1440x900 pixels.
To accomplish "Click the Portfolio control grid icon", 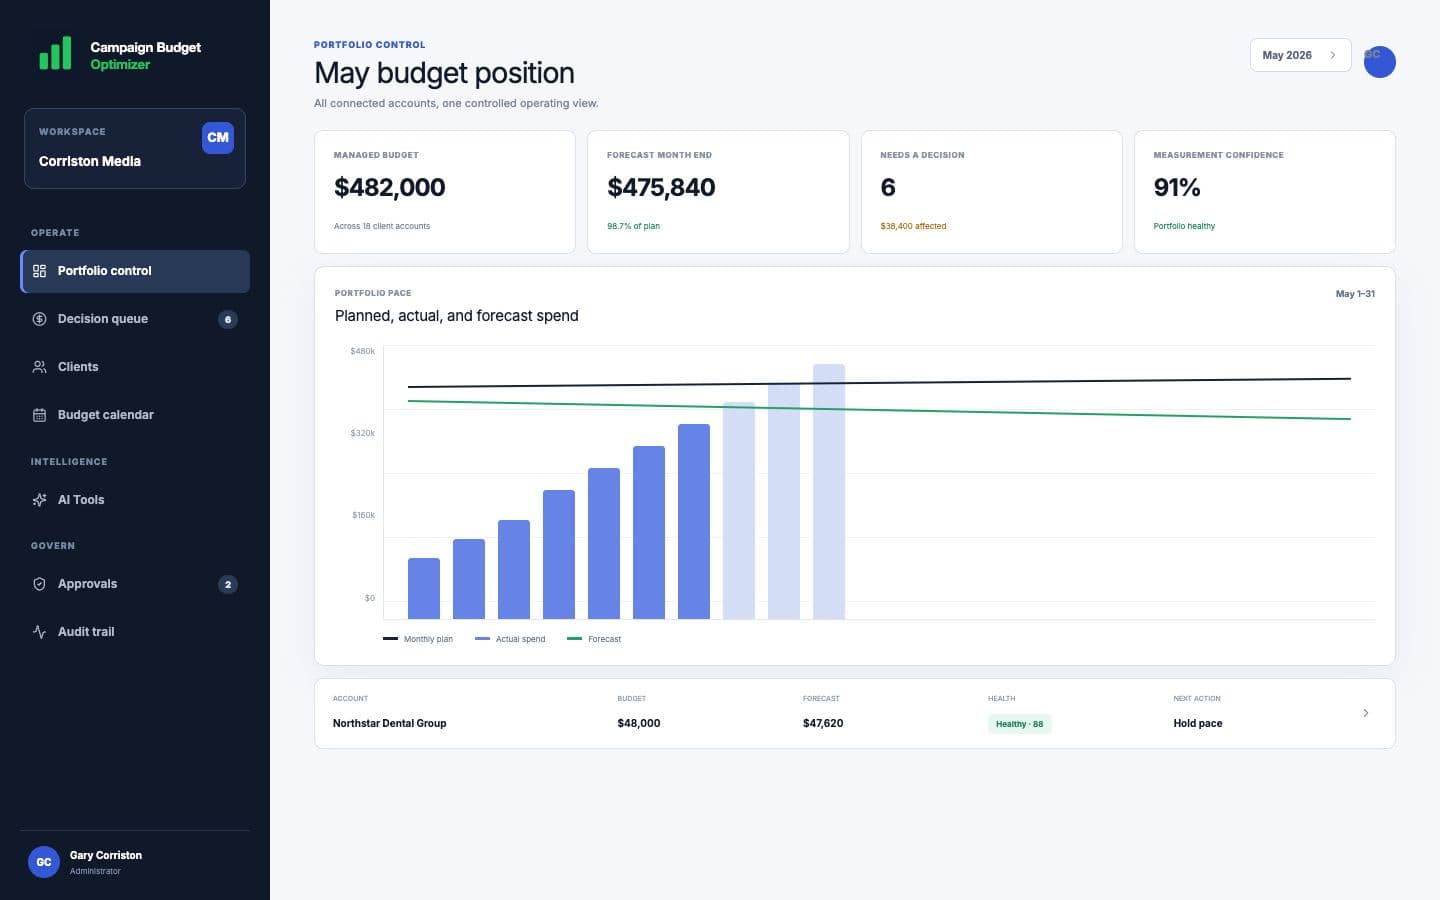I will point(40,271).
